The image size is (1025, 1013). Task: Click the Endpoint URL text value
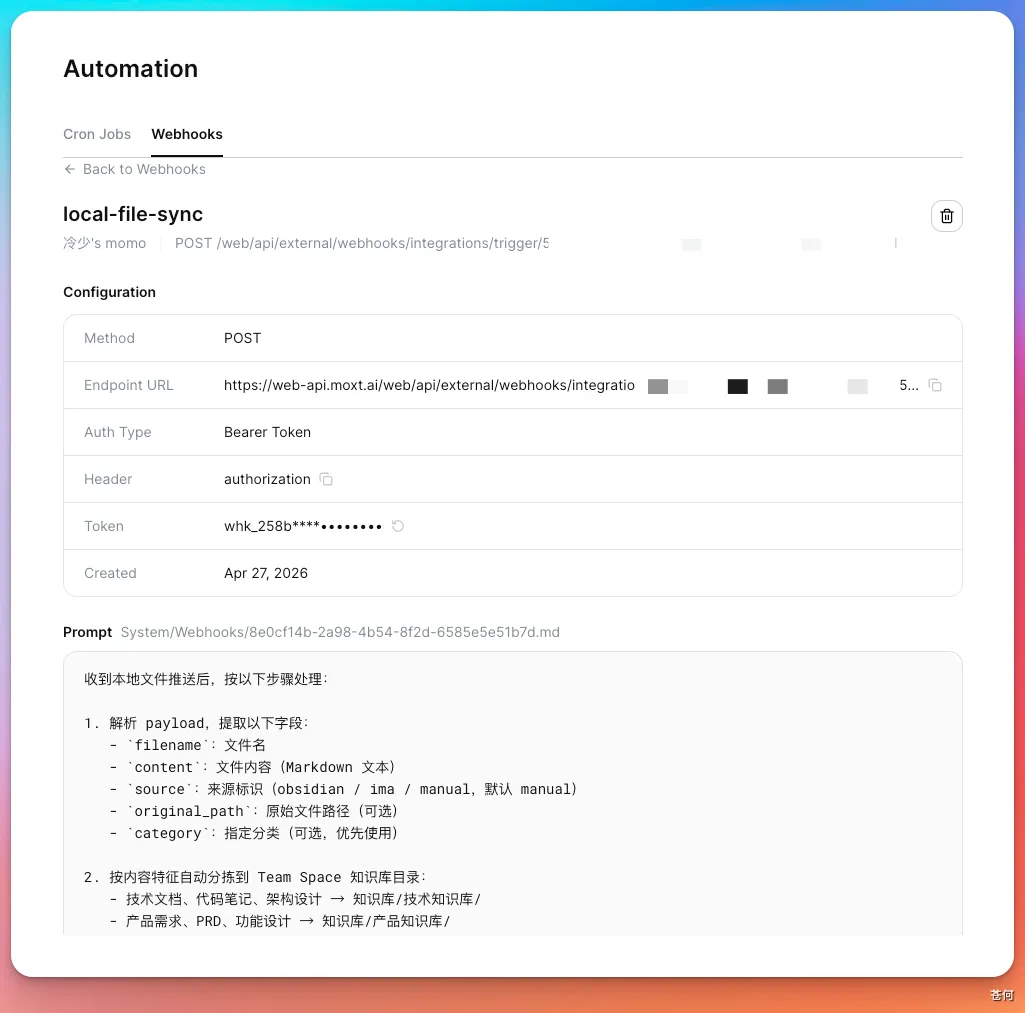click(x=429, y=385)
